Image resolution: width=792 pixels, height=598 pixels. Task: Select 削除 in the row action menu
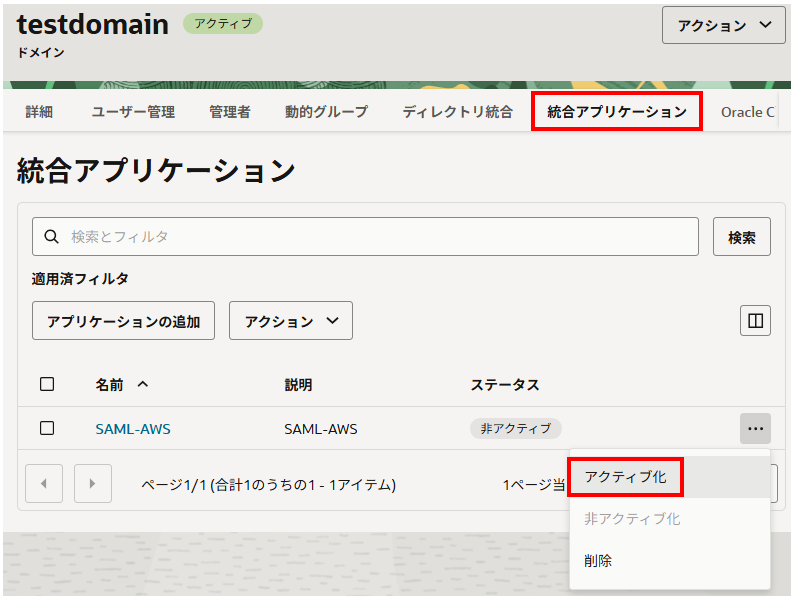click(598, 561)
